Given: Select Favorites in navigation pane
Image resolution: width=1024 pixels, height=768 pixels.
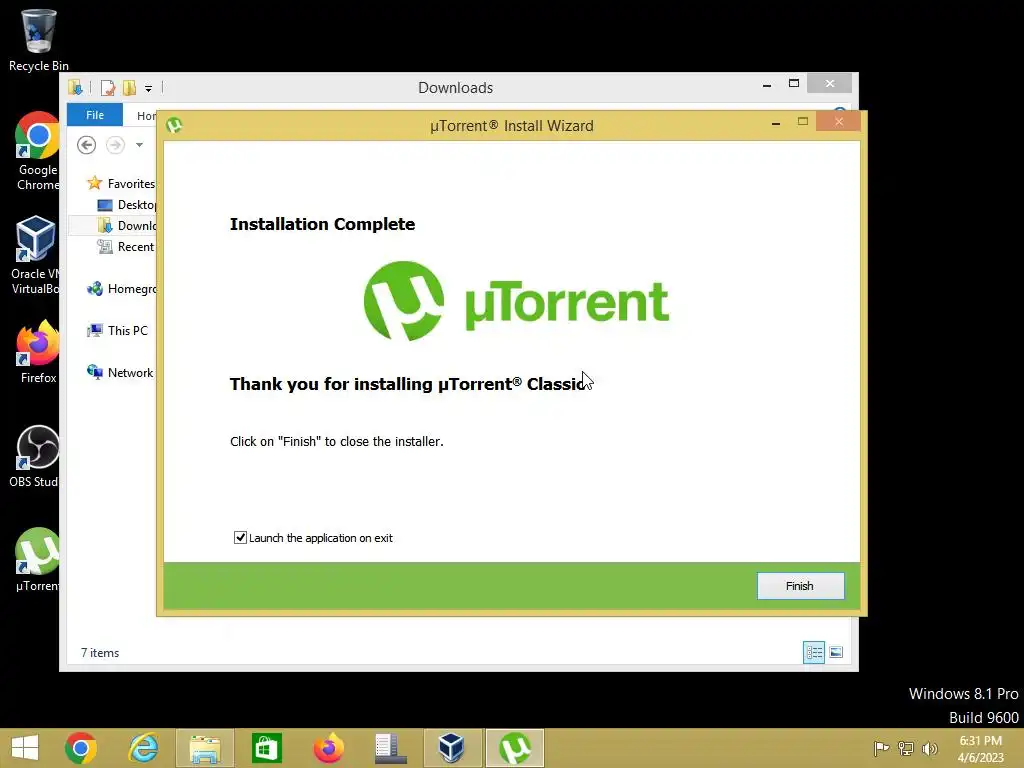Looking at the screenshot, I should (121, 184).
